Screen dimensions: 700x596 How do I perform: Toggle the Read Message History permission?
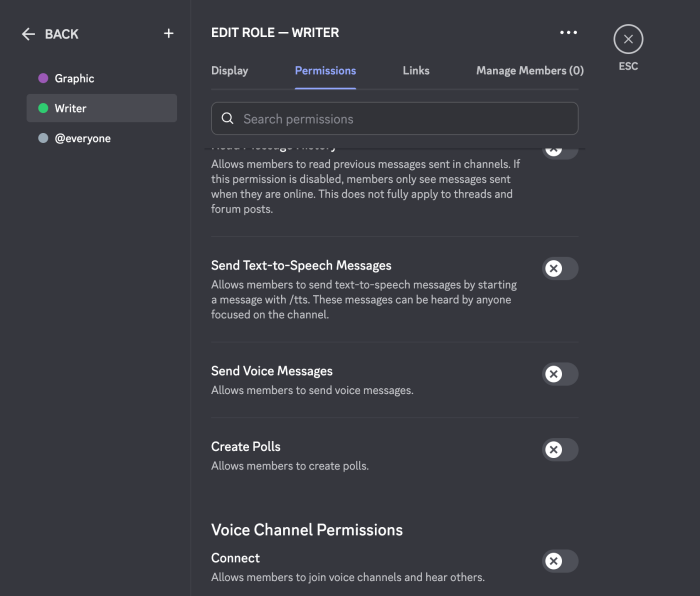click(x=560, y=150)
